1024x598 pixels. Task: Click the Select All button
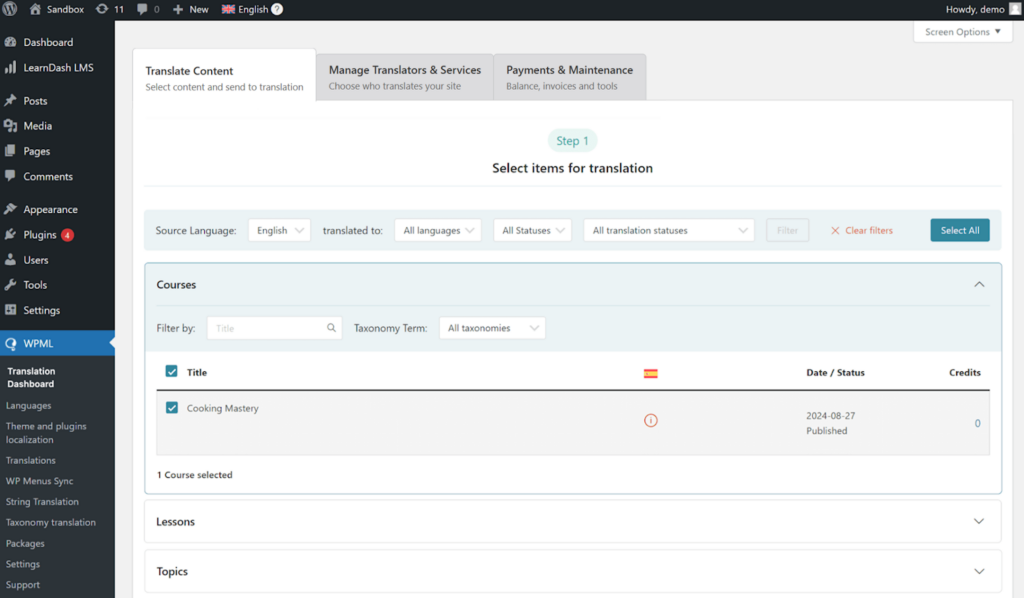[959, 230]
